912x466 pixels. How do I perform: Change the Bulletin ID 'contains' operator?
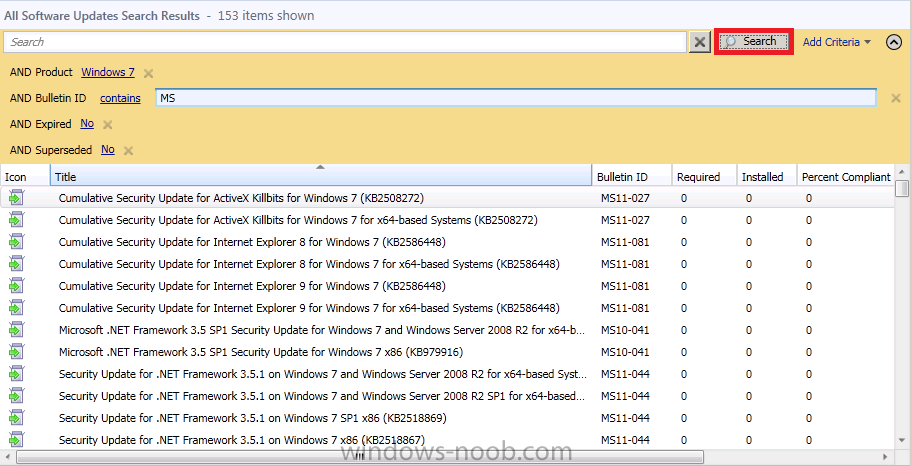coord(120,98)
